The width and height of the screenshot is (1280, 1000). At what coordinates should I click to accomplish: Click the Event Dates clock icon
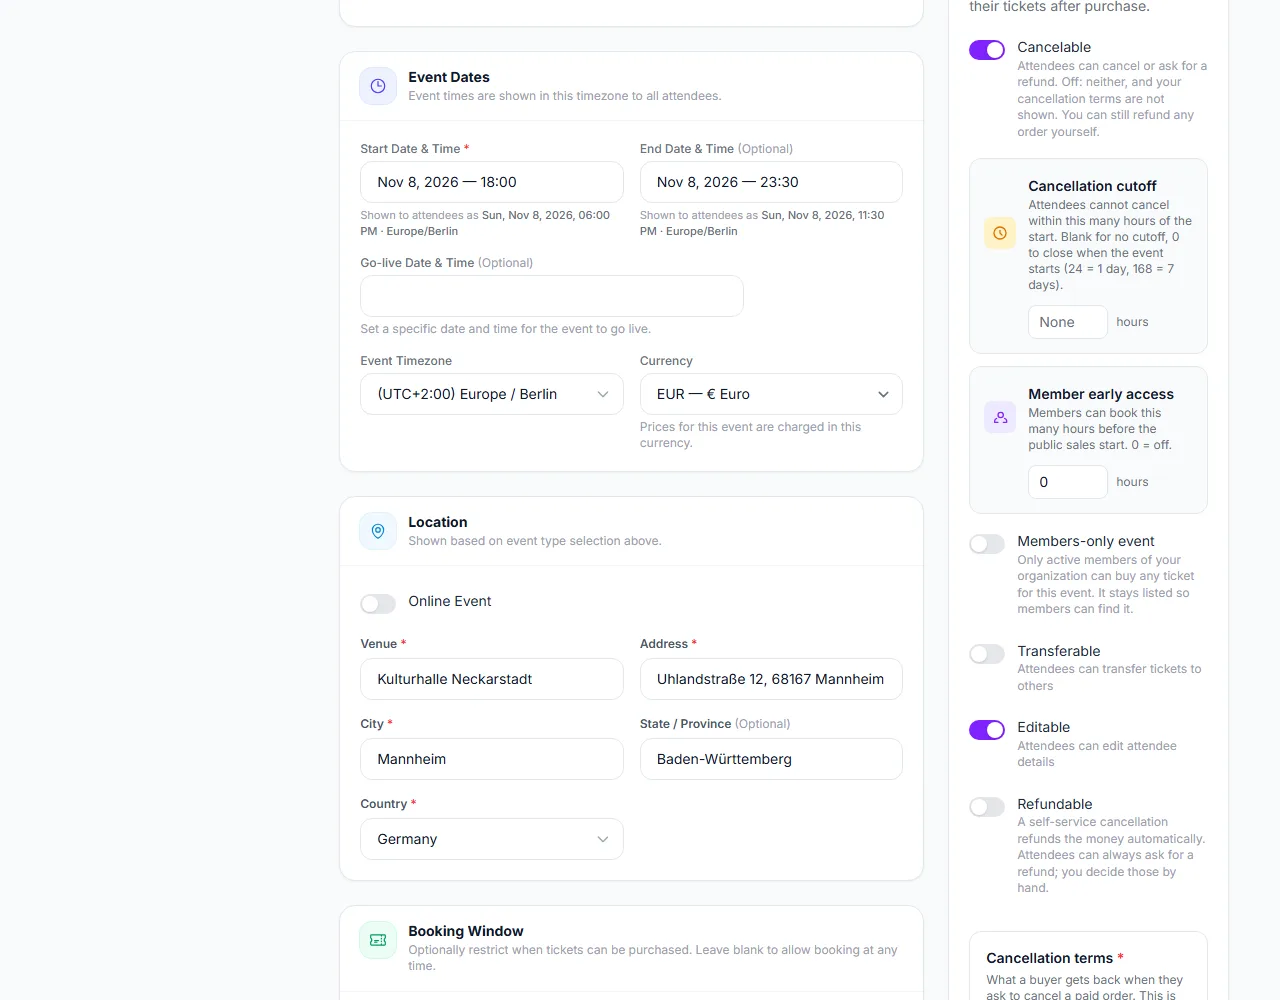378,86
